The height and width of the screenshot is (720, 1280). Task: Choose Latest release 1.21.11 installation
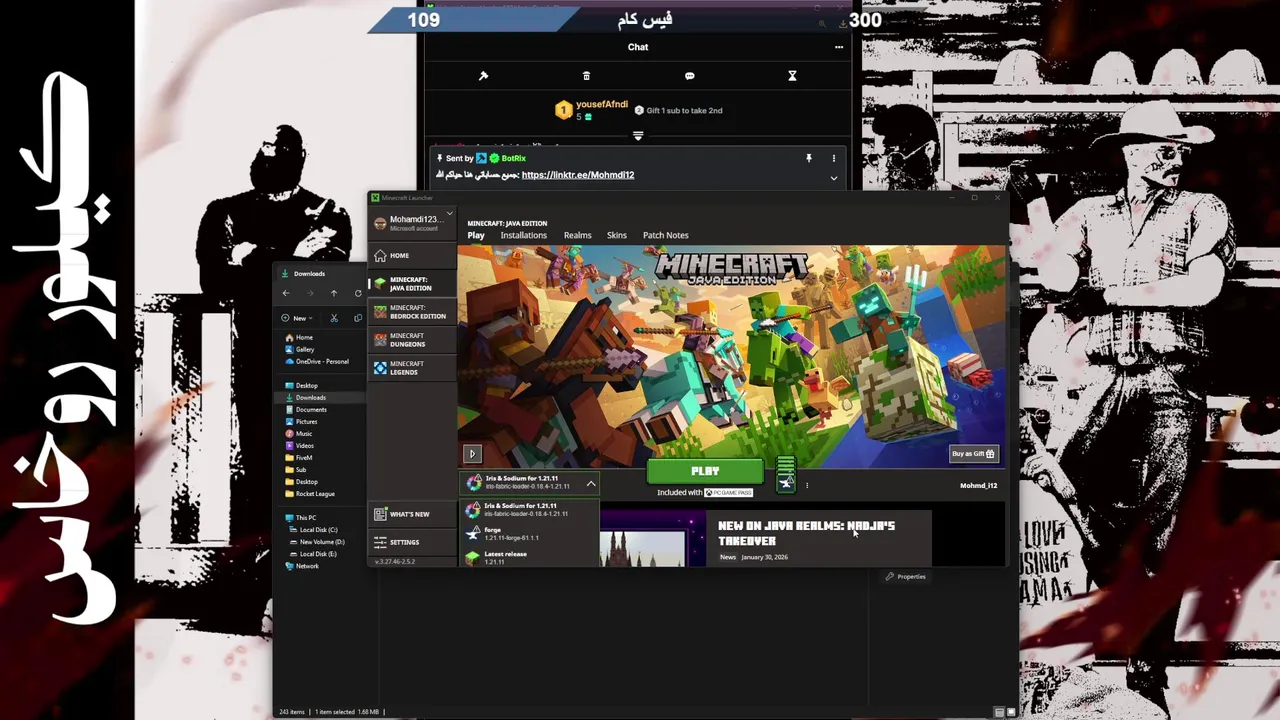529,557
